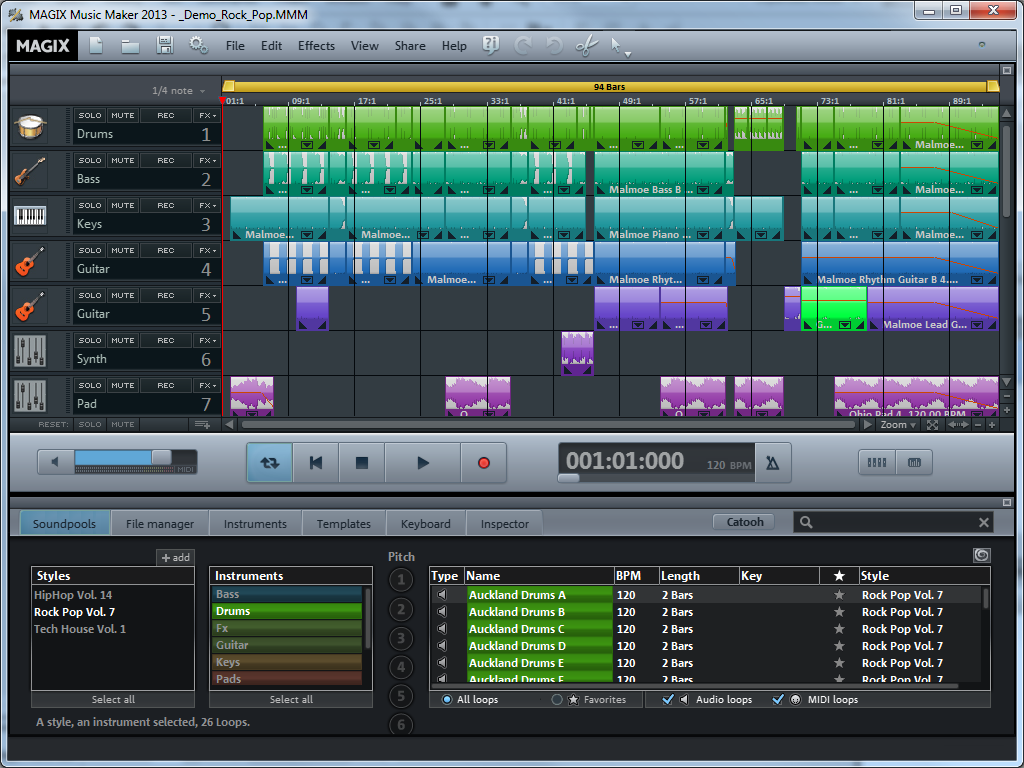Viewport: 1024px width, 768px height.
Task: Click Select all under Styles
Action: click(113, 699)
